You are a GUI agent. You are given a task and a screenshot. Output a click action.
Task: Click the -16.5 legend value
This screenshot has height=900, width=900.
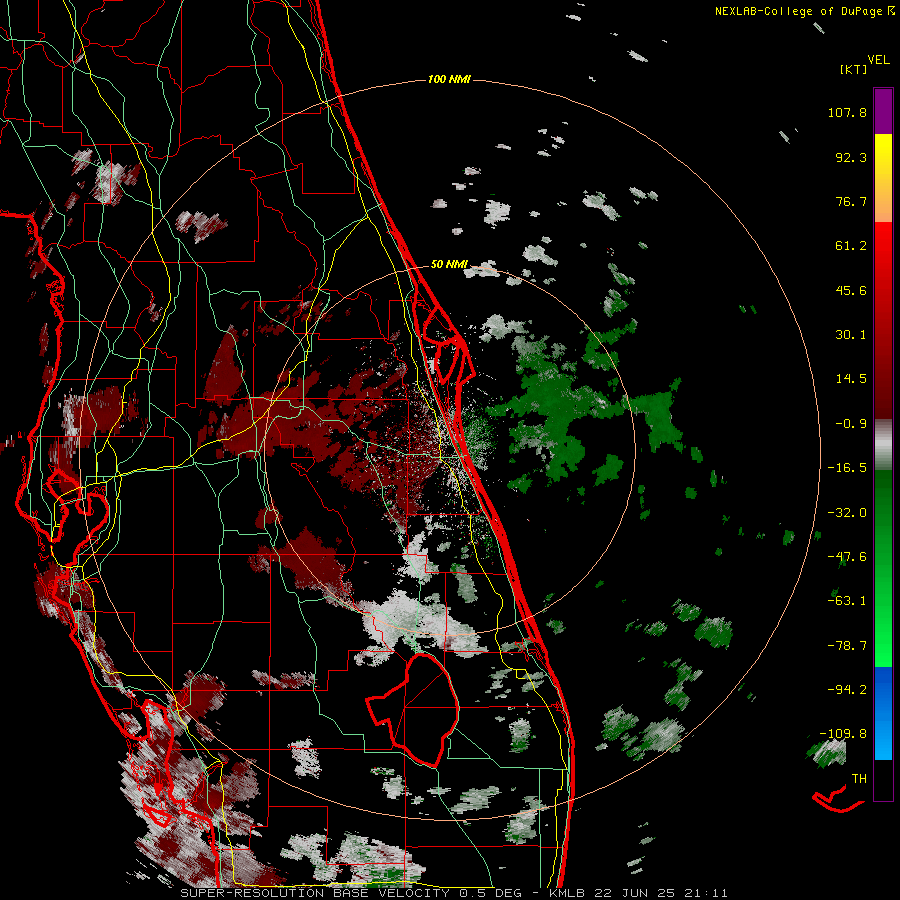847,468
